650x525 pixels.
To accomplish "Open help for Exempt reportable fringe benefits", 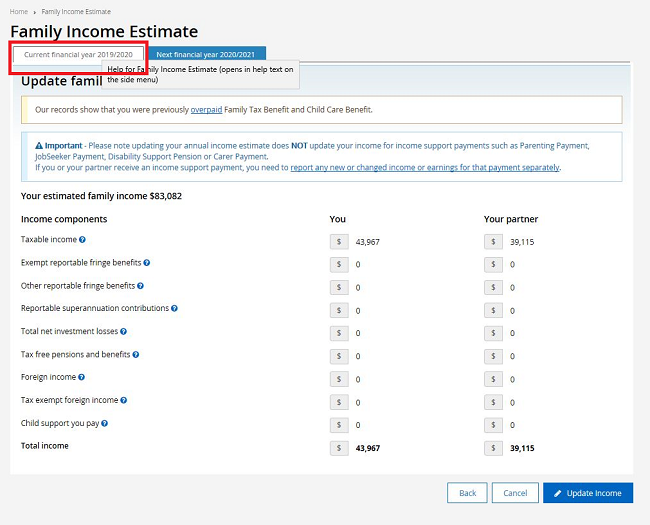I will [146, 263].
